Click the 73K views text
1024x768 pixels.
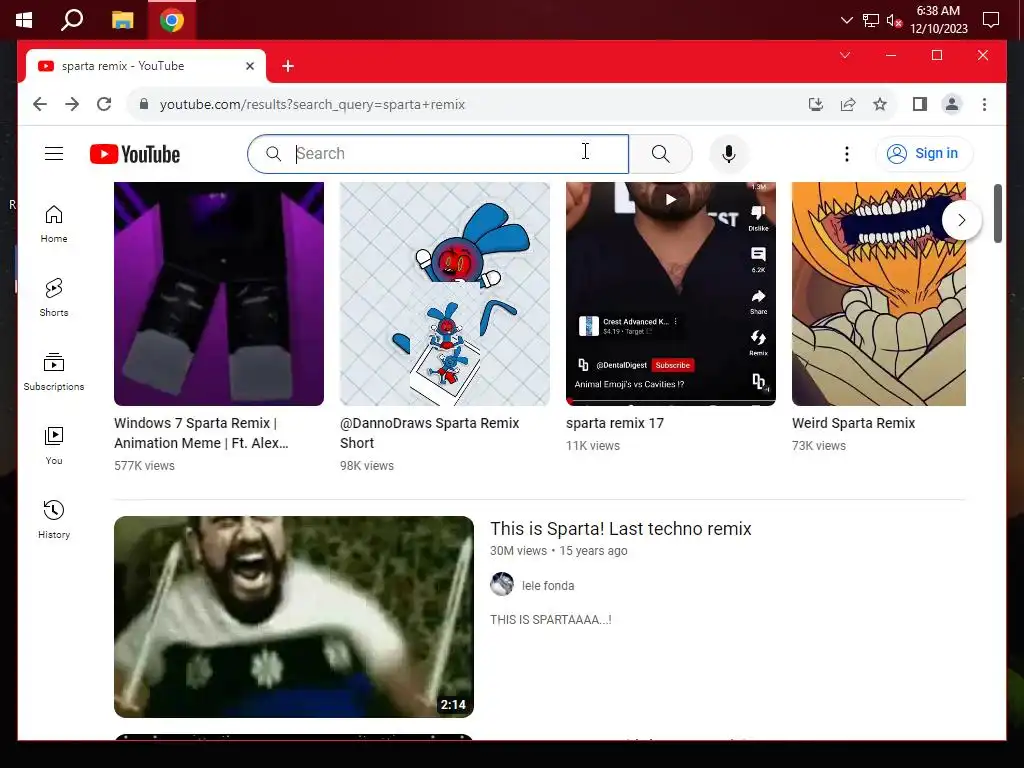[818, 445]
